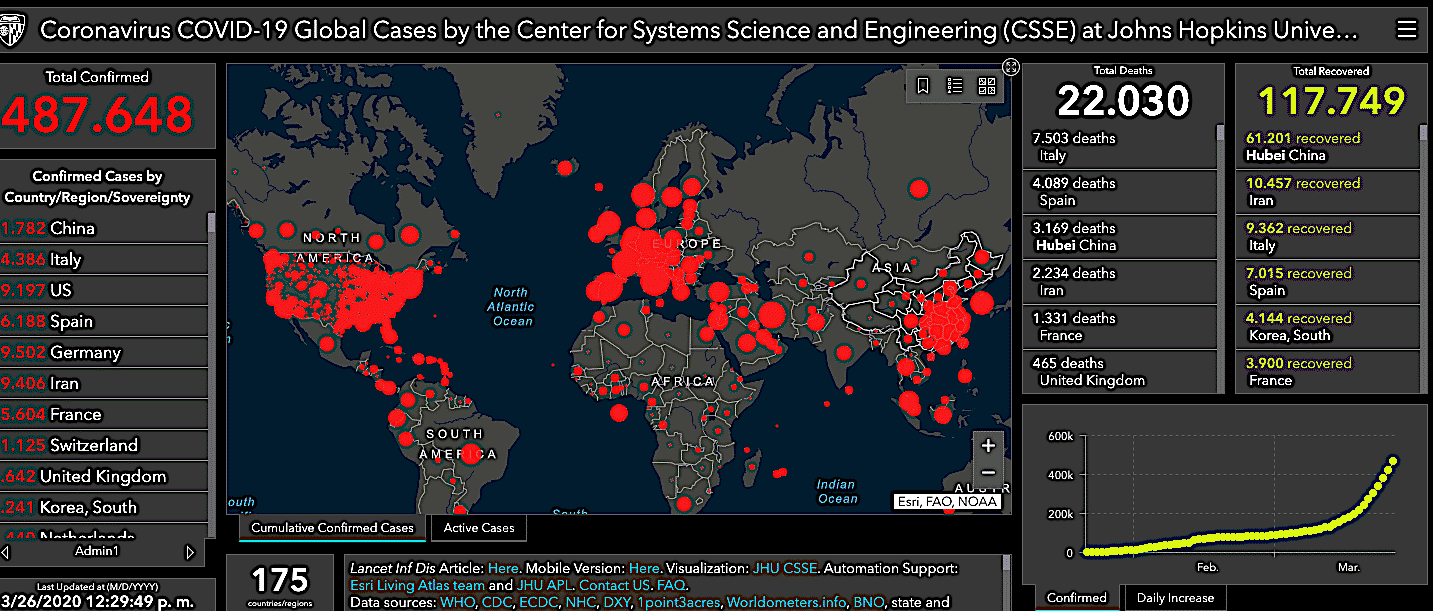Click the Total Deaths list scrollbar

click(x=1219, y=133)
